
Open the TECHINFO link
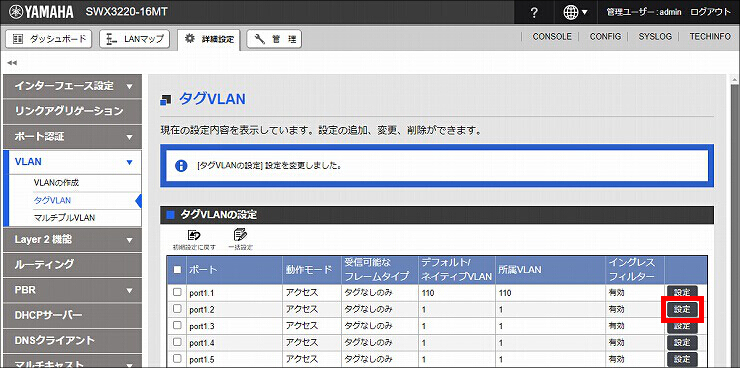point(710,37)
